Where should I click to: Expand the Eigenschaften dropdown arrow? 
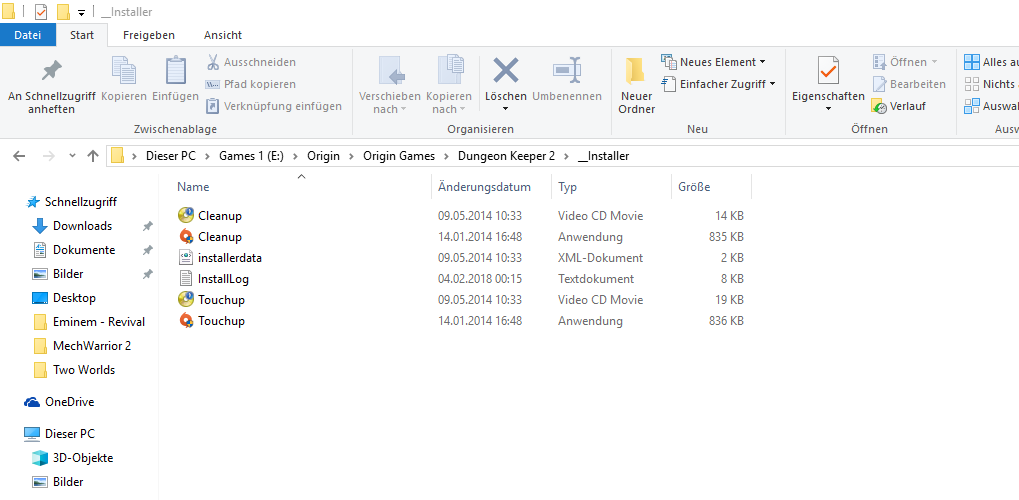[x=829, y=109]
